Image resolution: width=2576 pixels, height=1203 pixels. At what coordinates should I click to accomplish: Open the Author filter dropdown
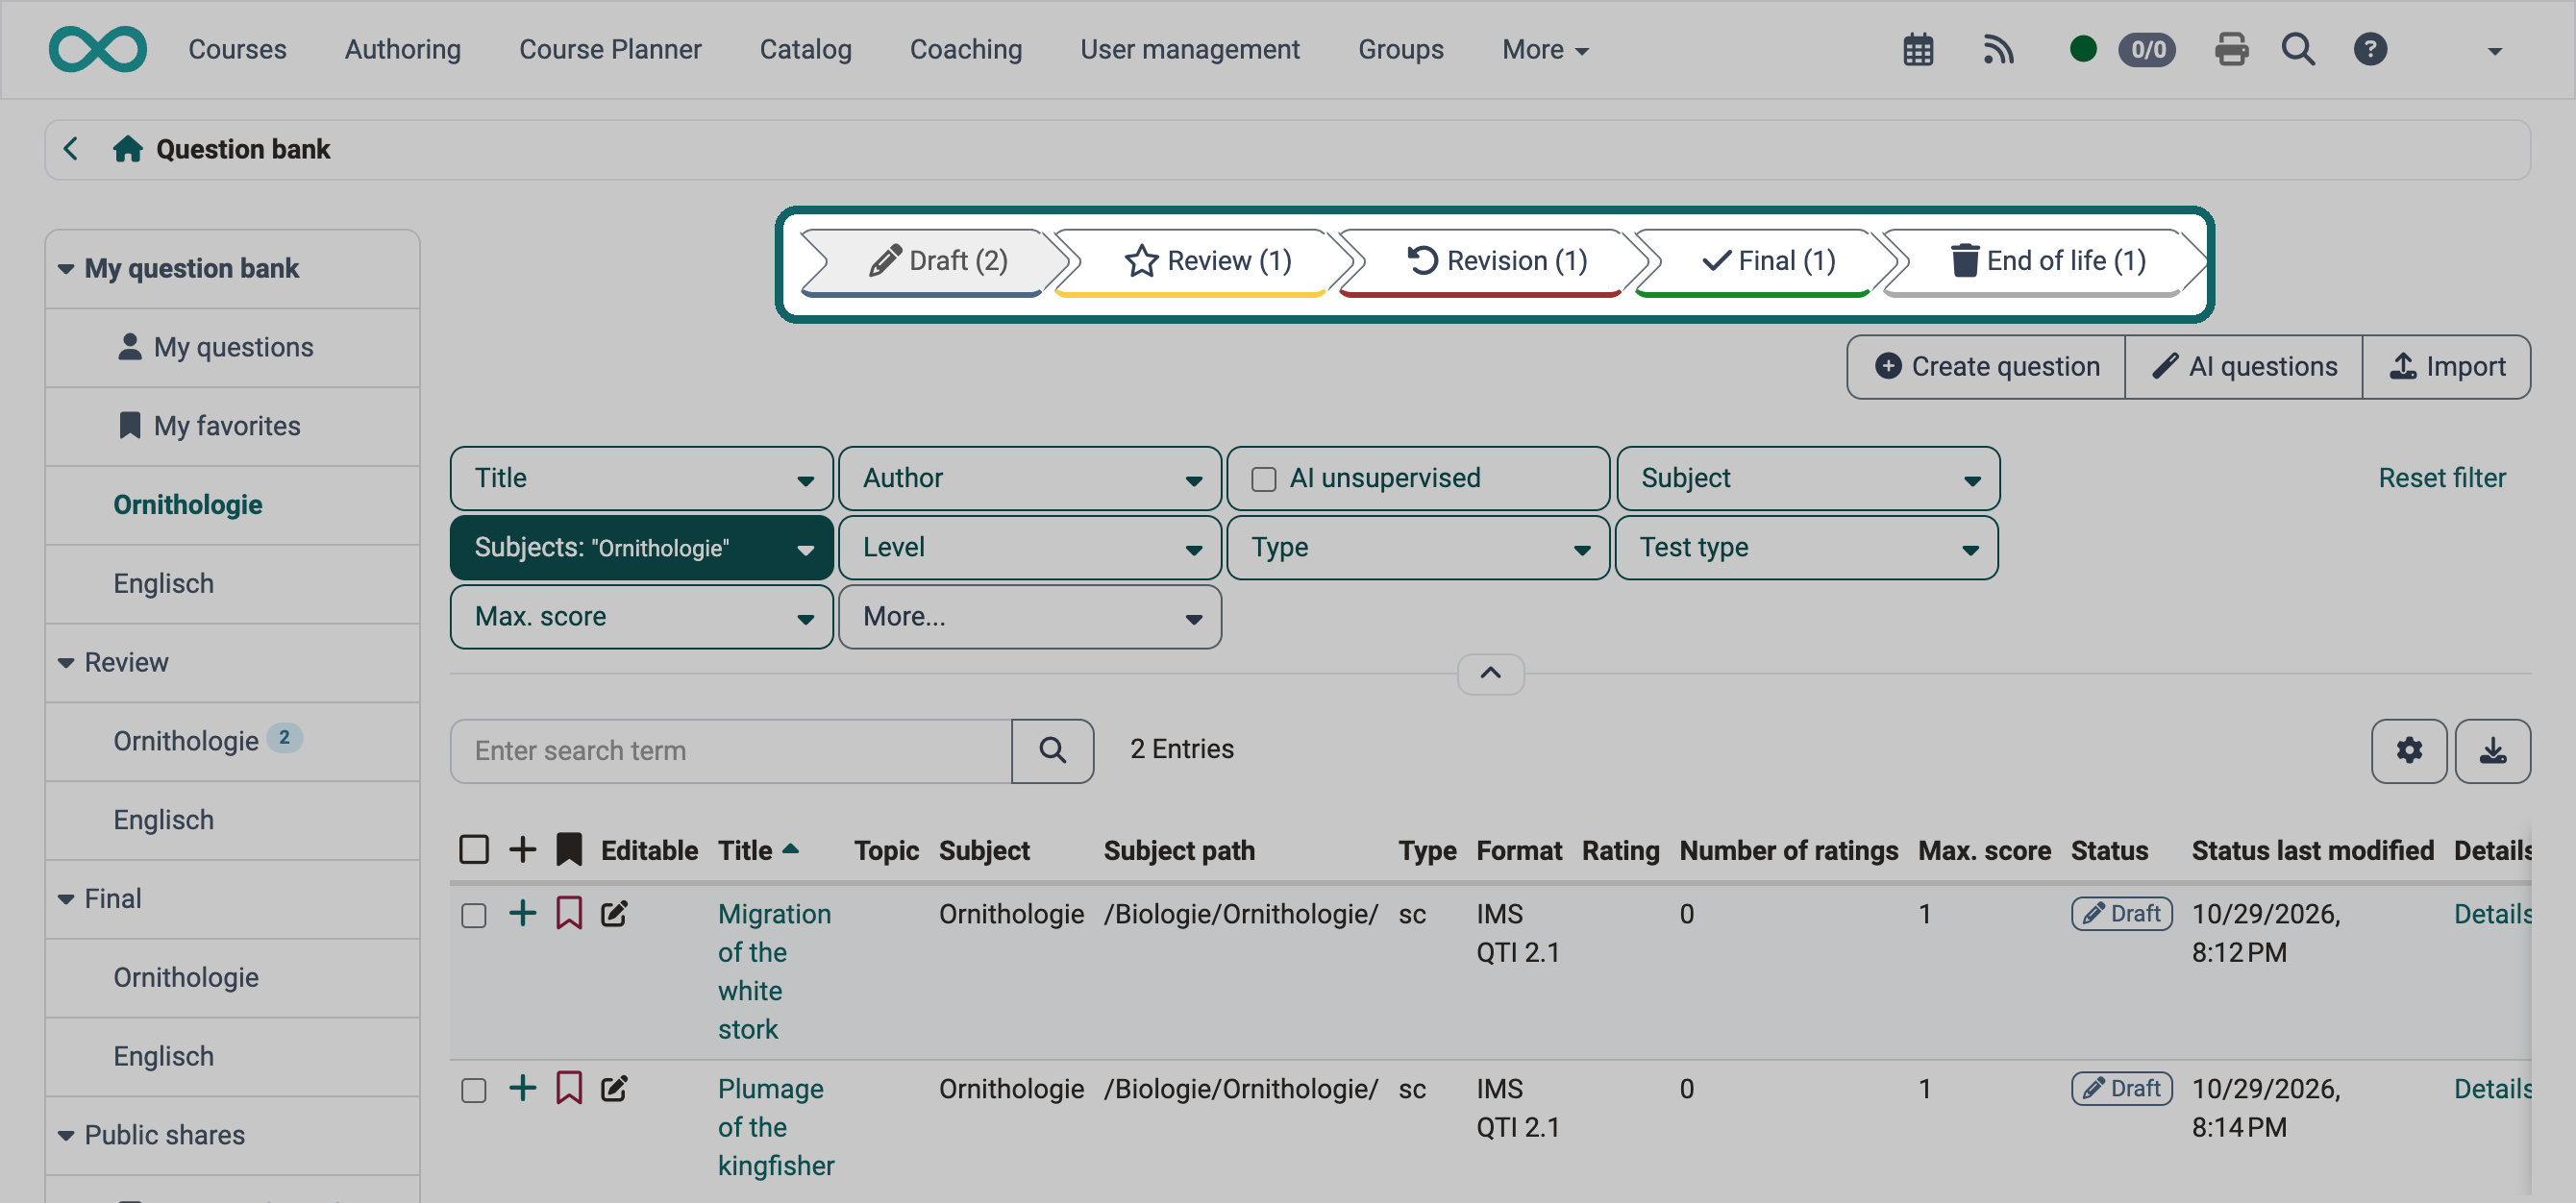(1029, 479)
